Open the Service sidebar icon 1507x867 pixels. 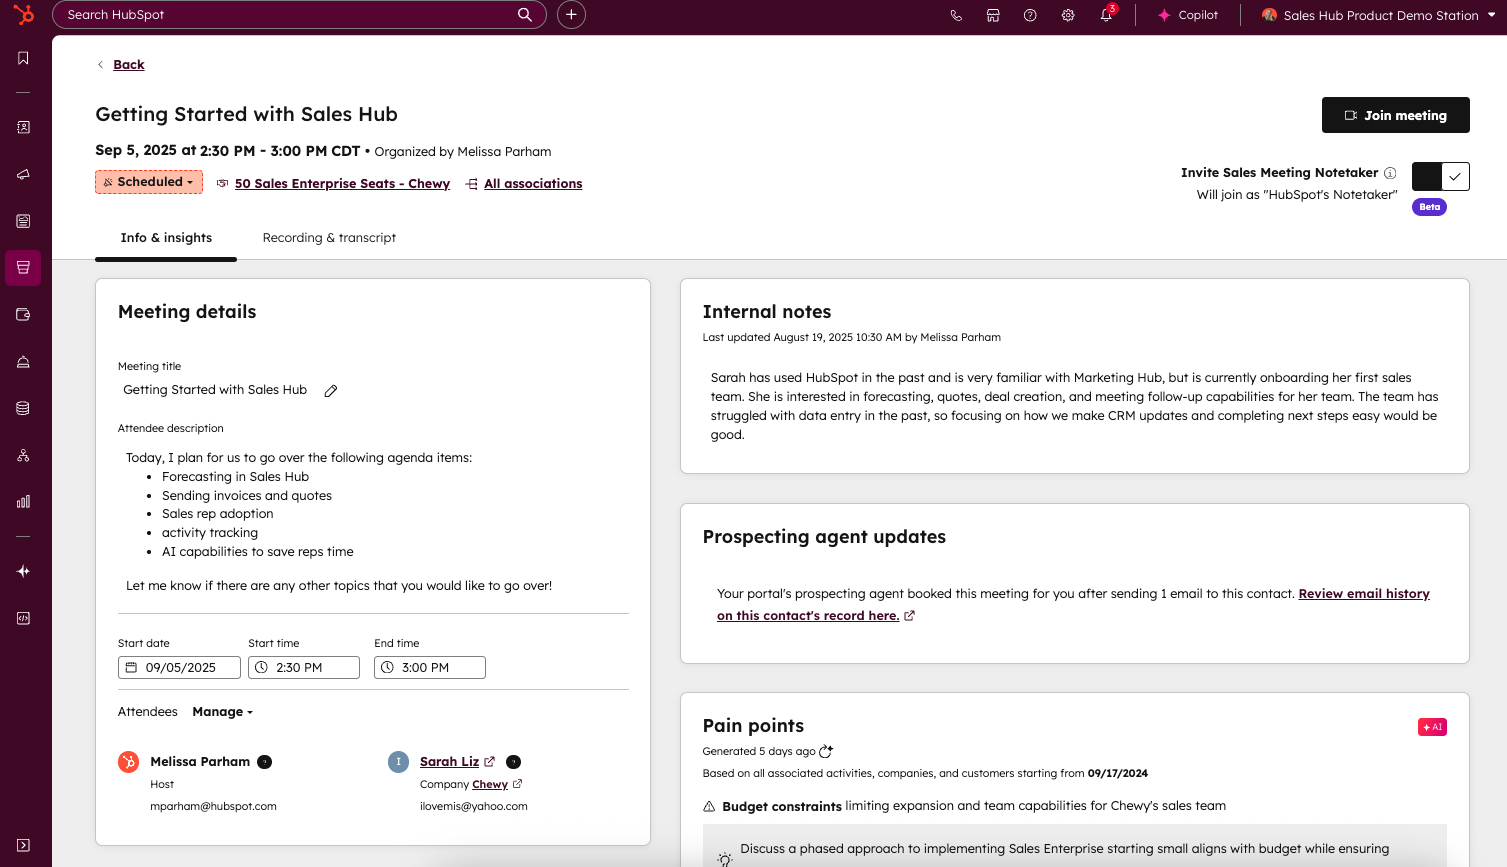[23, 361]
